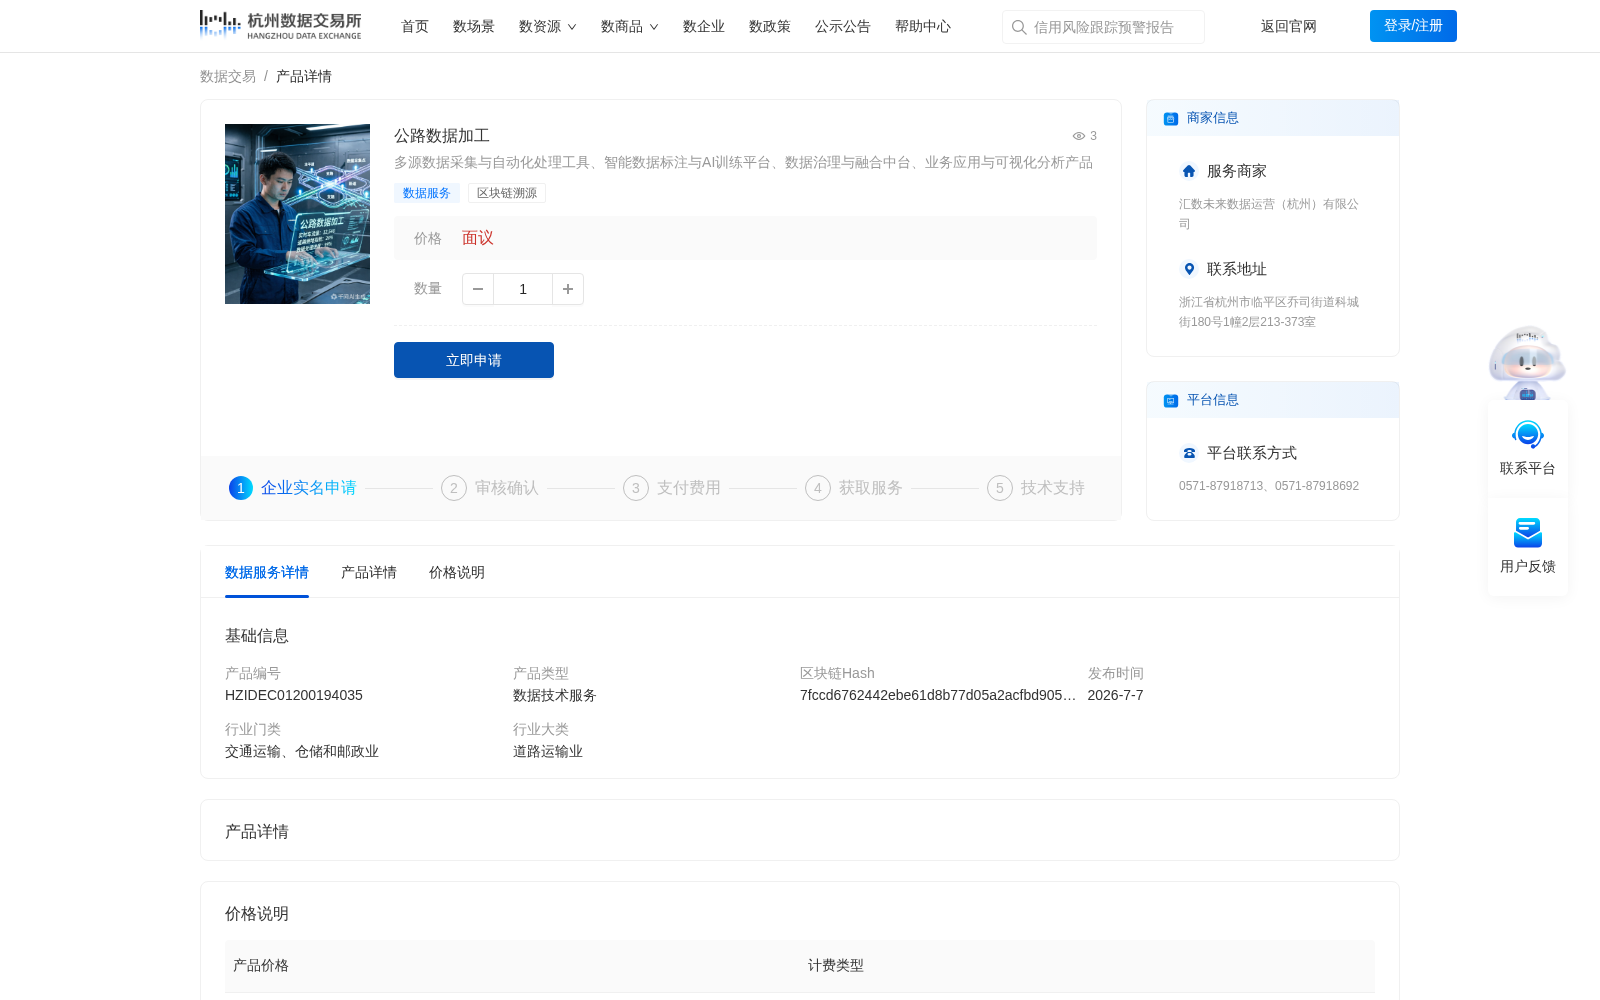Click 交通运输、仓储和邮政业 industry value

(302, 751)
